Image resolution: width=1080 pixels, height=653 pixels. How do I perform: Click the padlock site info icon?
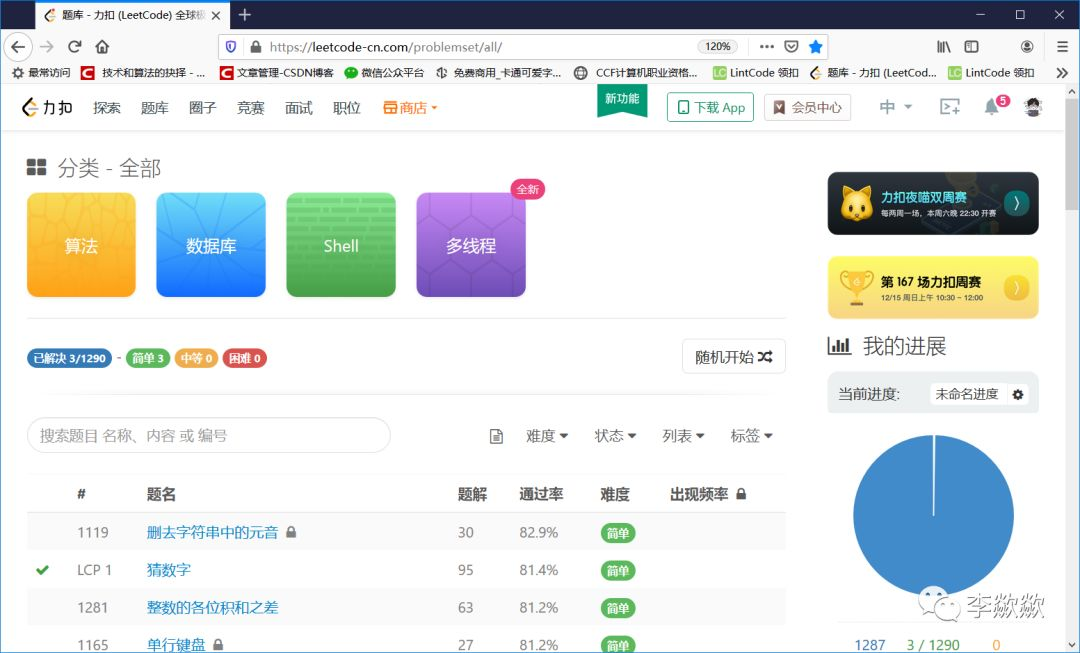pyautogui.click(x=256, y=47)
